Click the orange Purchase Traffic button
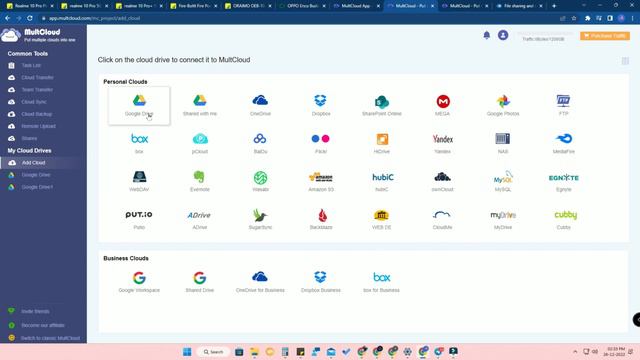Screen dimensions: 640x360 (605, 36)
